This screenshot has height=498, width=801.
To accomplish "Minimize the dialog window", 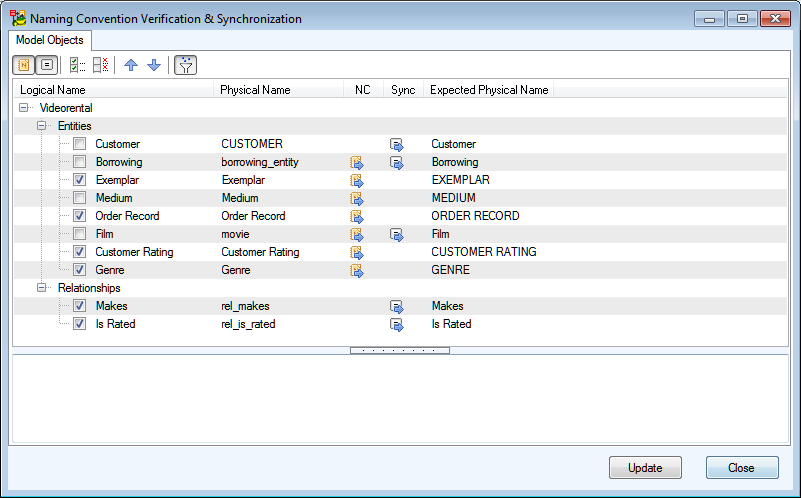I will tap(710, 18).
